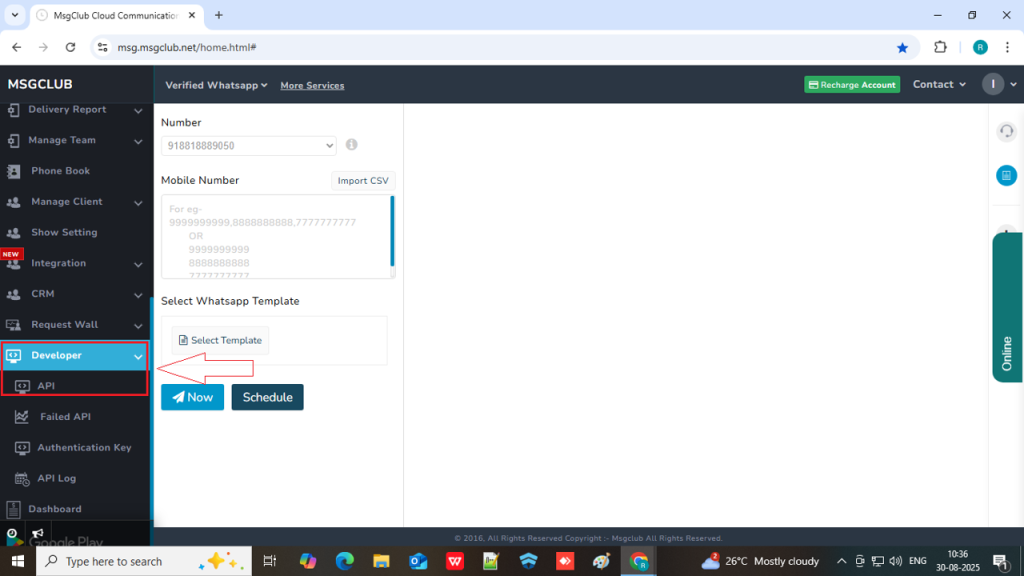The height and width of the screenshot is (576, 1024).
Task: Click the blue round icon on right edge
Action: click(1006, 175)
